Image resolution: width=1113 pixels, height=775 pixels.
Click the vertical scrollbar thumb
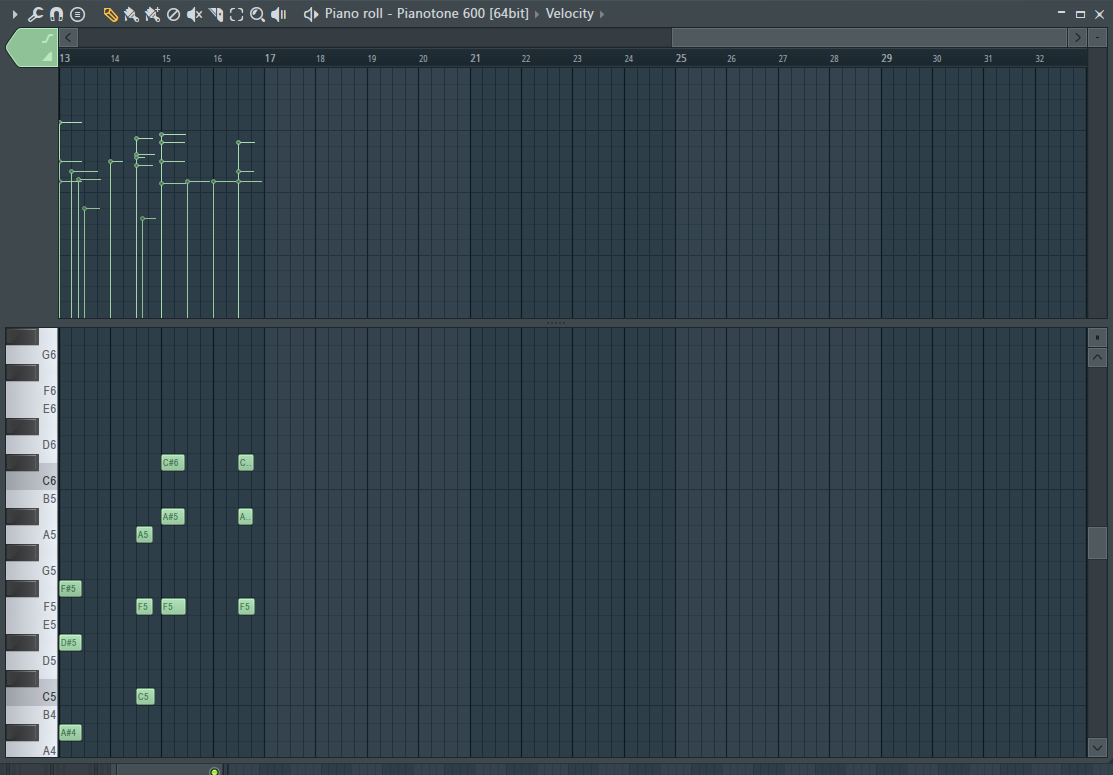[1097, 543]
